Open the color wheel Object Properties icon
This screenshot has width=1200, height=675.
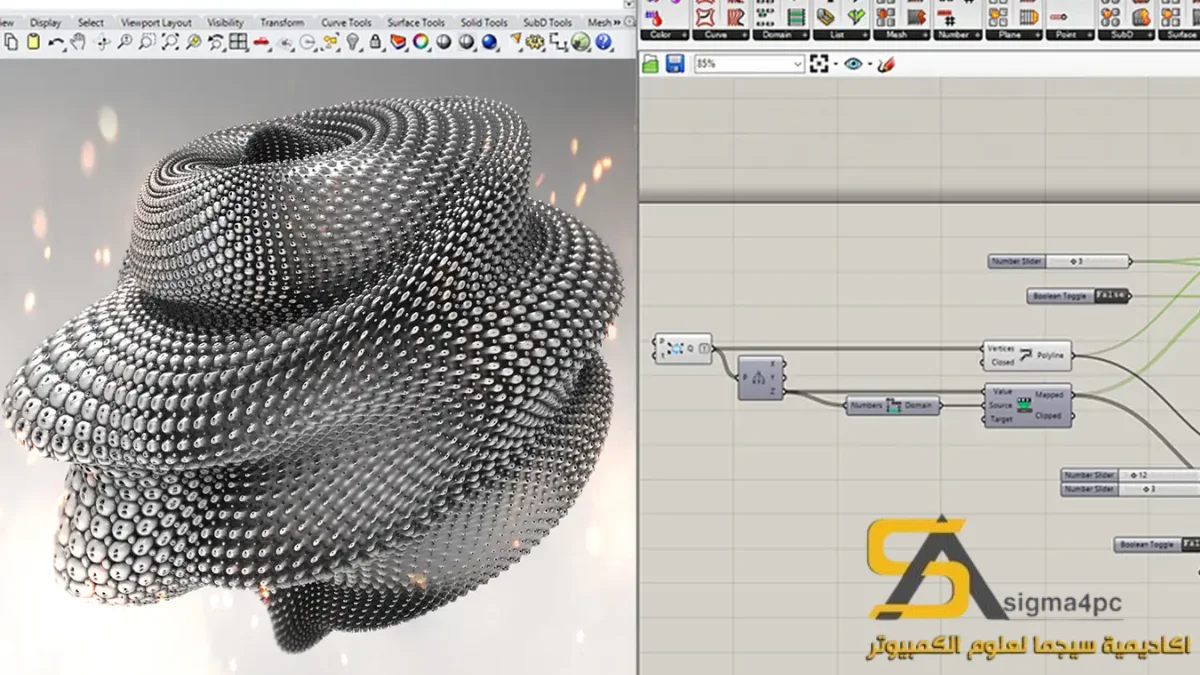[421, 42]
